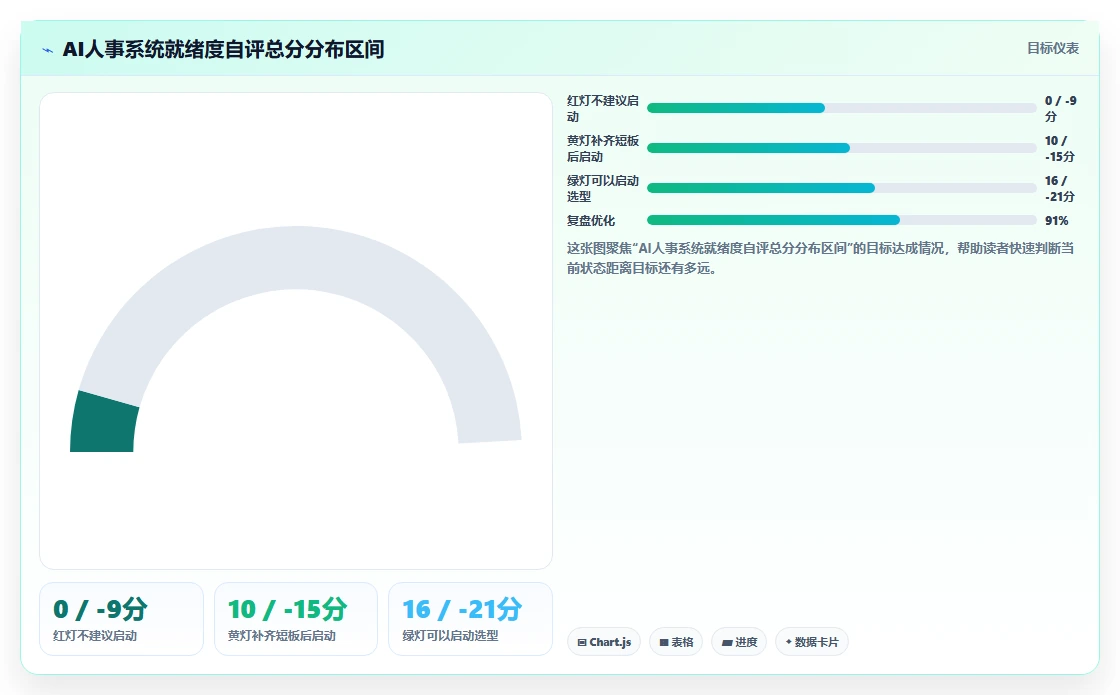Click the 绿灯可以启动选型 progress bar
1120x695 pixels.
[841, 188]
